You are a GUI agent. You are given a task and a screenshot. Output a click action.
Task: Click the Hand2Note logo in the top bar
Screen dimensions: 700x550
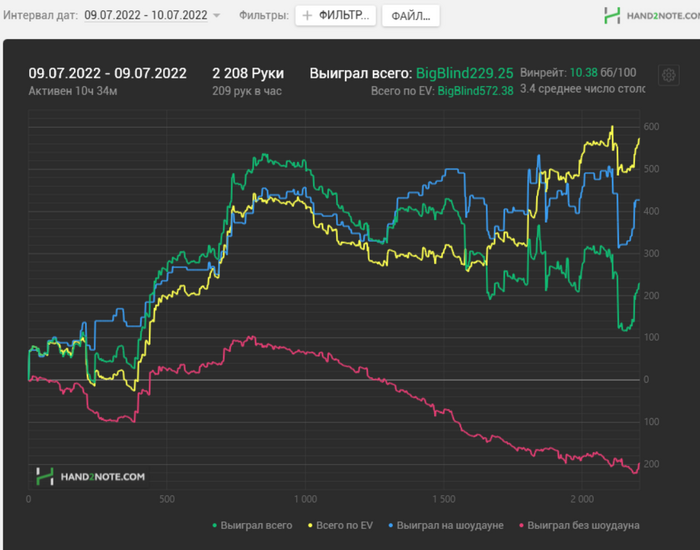pyautogui.click(x=652, y=16)
